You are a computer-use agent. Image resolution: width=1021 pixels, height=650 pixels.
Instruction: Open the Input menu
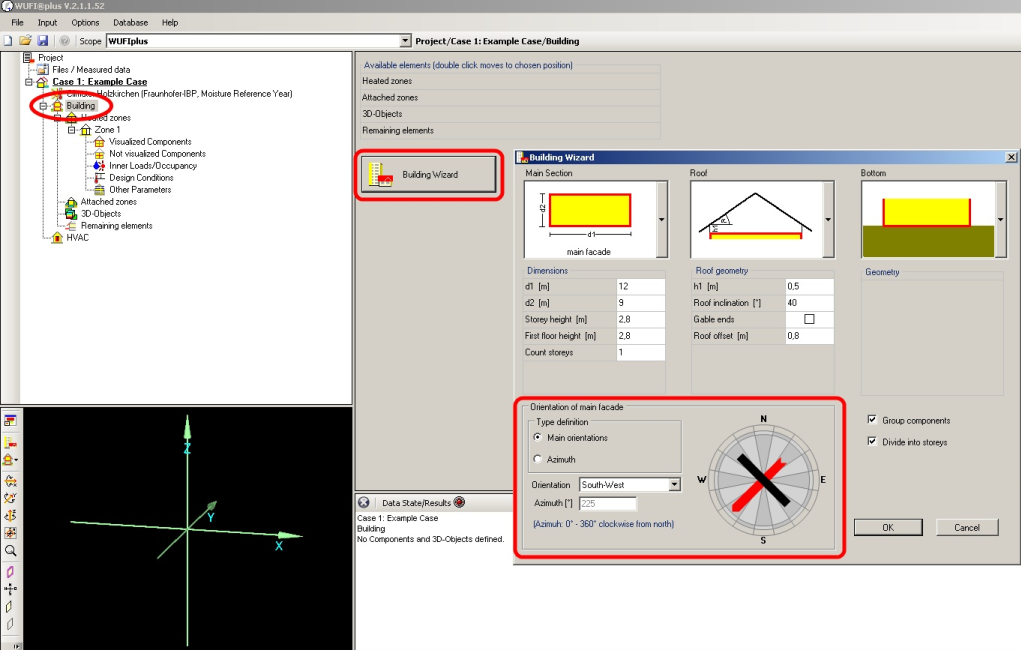(x=48, y=22)
